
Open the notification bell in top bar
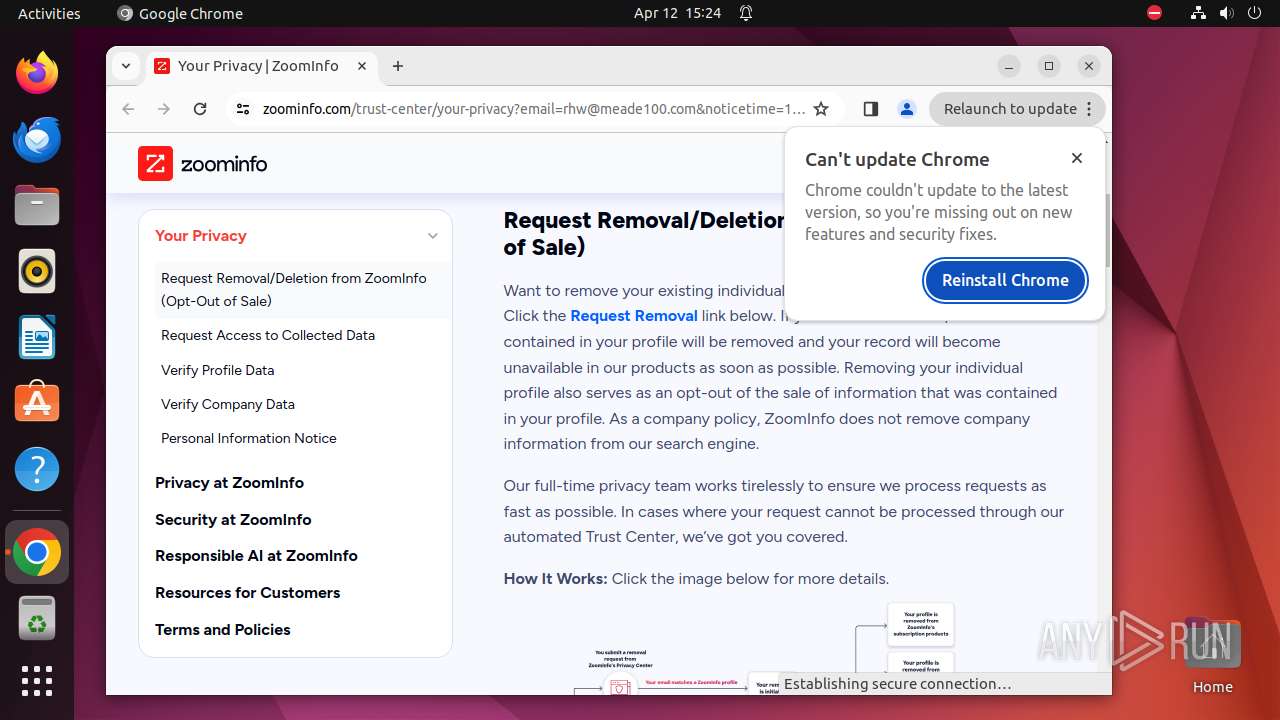746,13
